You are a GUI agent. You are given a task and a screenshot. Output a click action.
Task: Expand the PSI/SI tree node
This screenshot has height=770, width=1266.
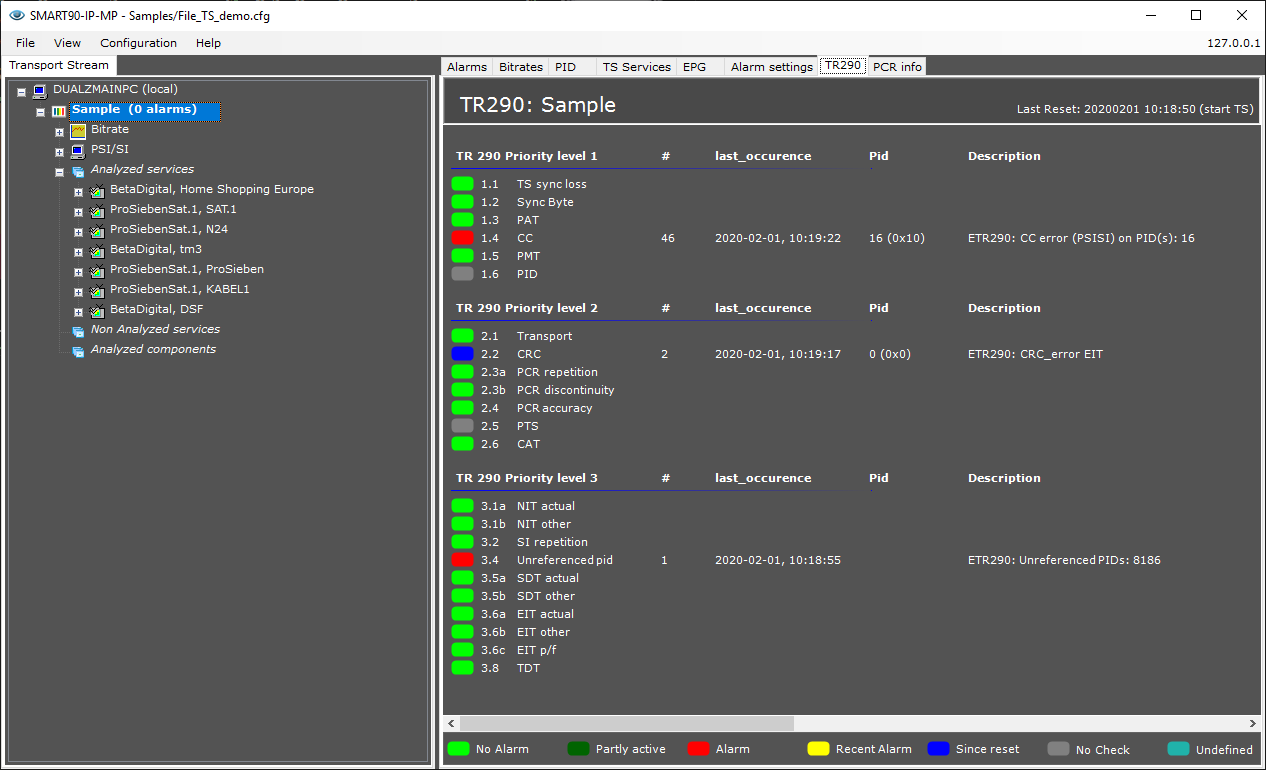coord(60,151)
